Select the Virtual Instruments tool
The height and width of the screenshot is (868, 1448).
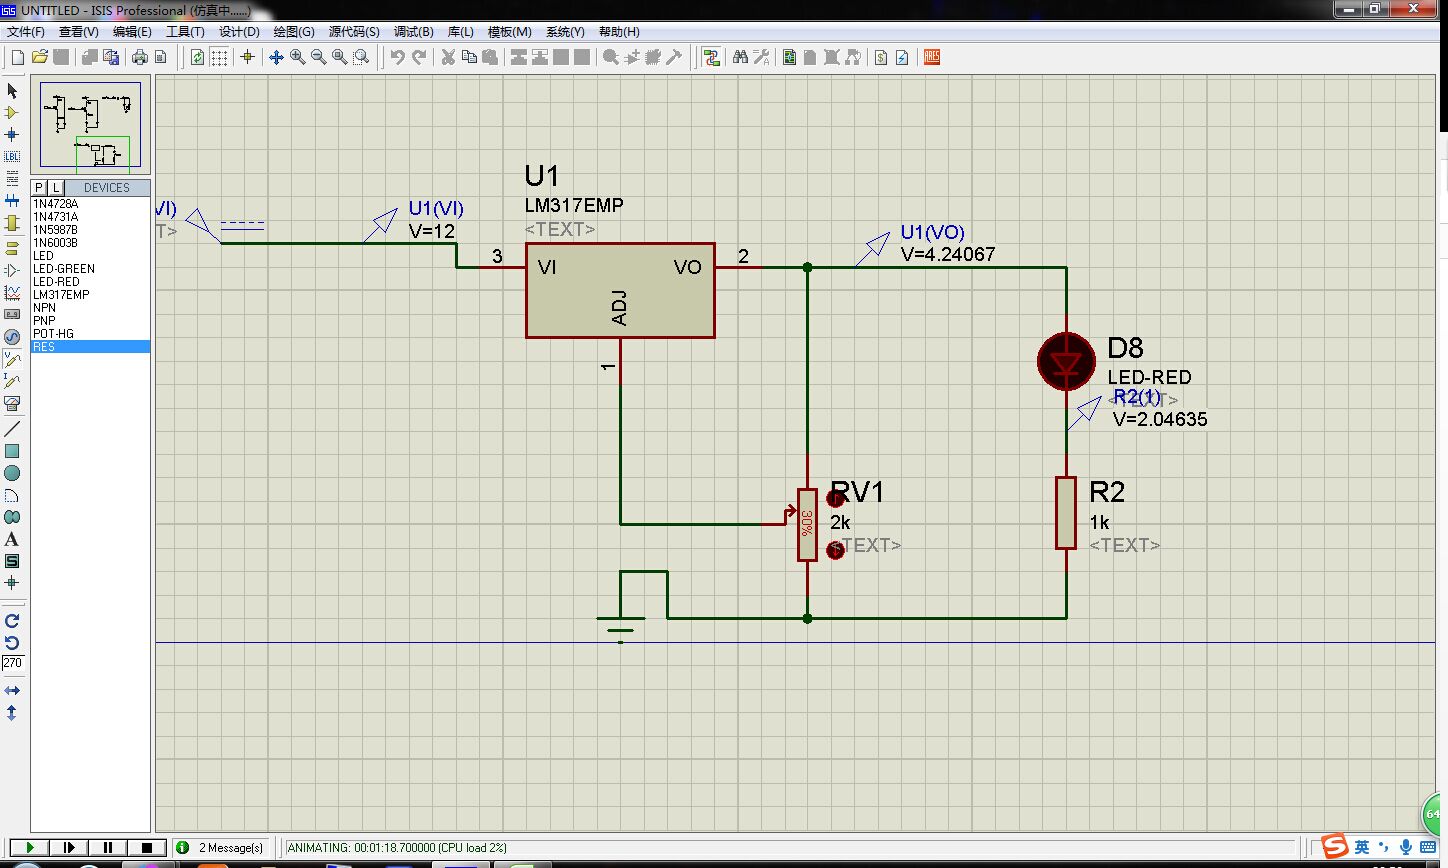click(x=12, y=402)
